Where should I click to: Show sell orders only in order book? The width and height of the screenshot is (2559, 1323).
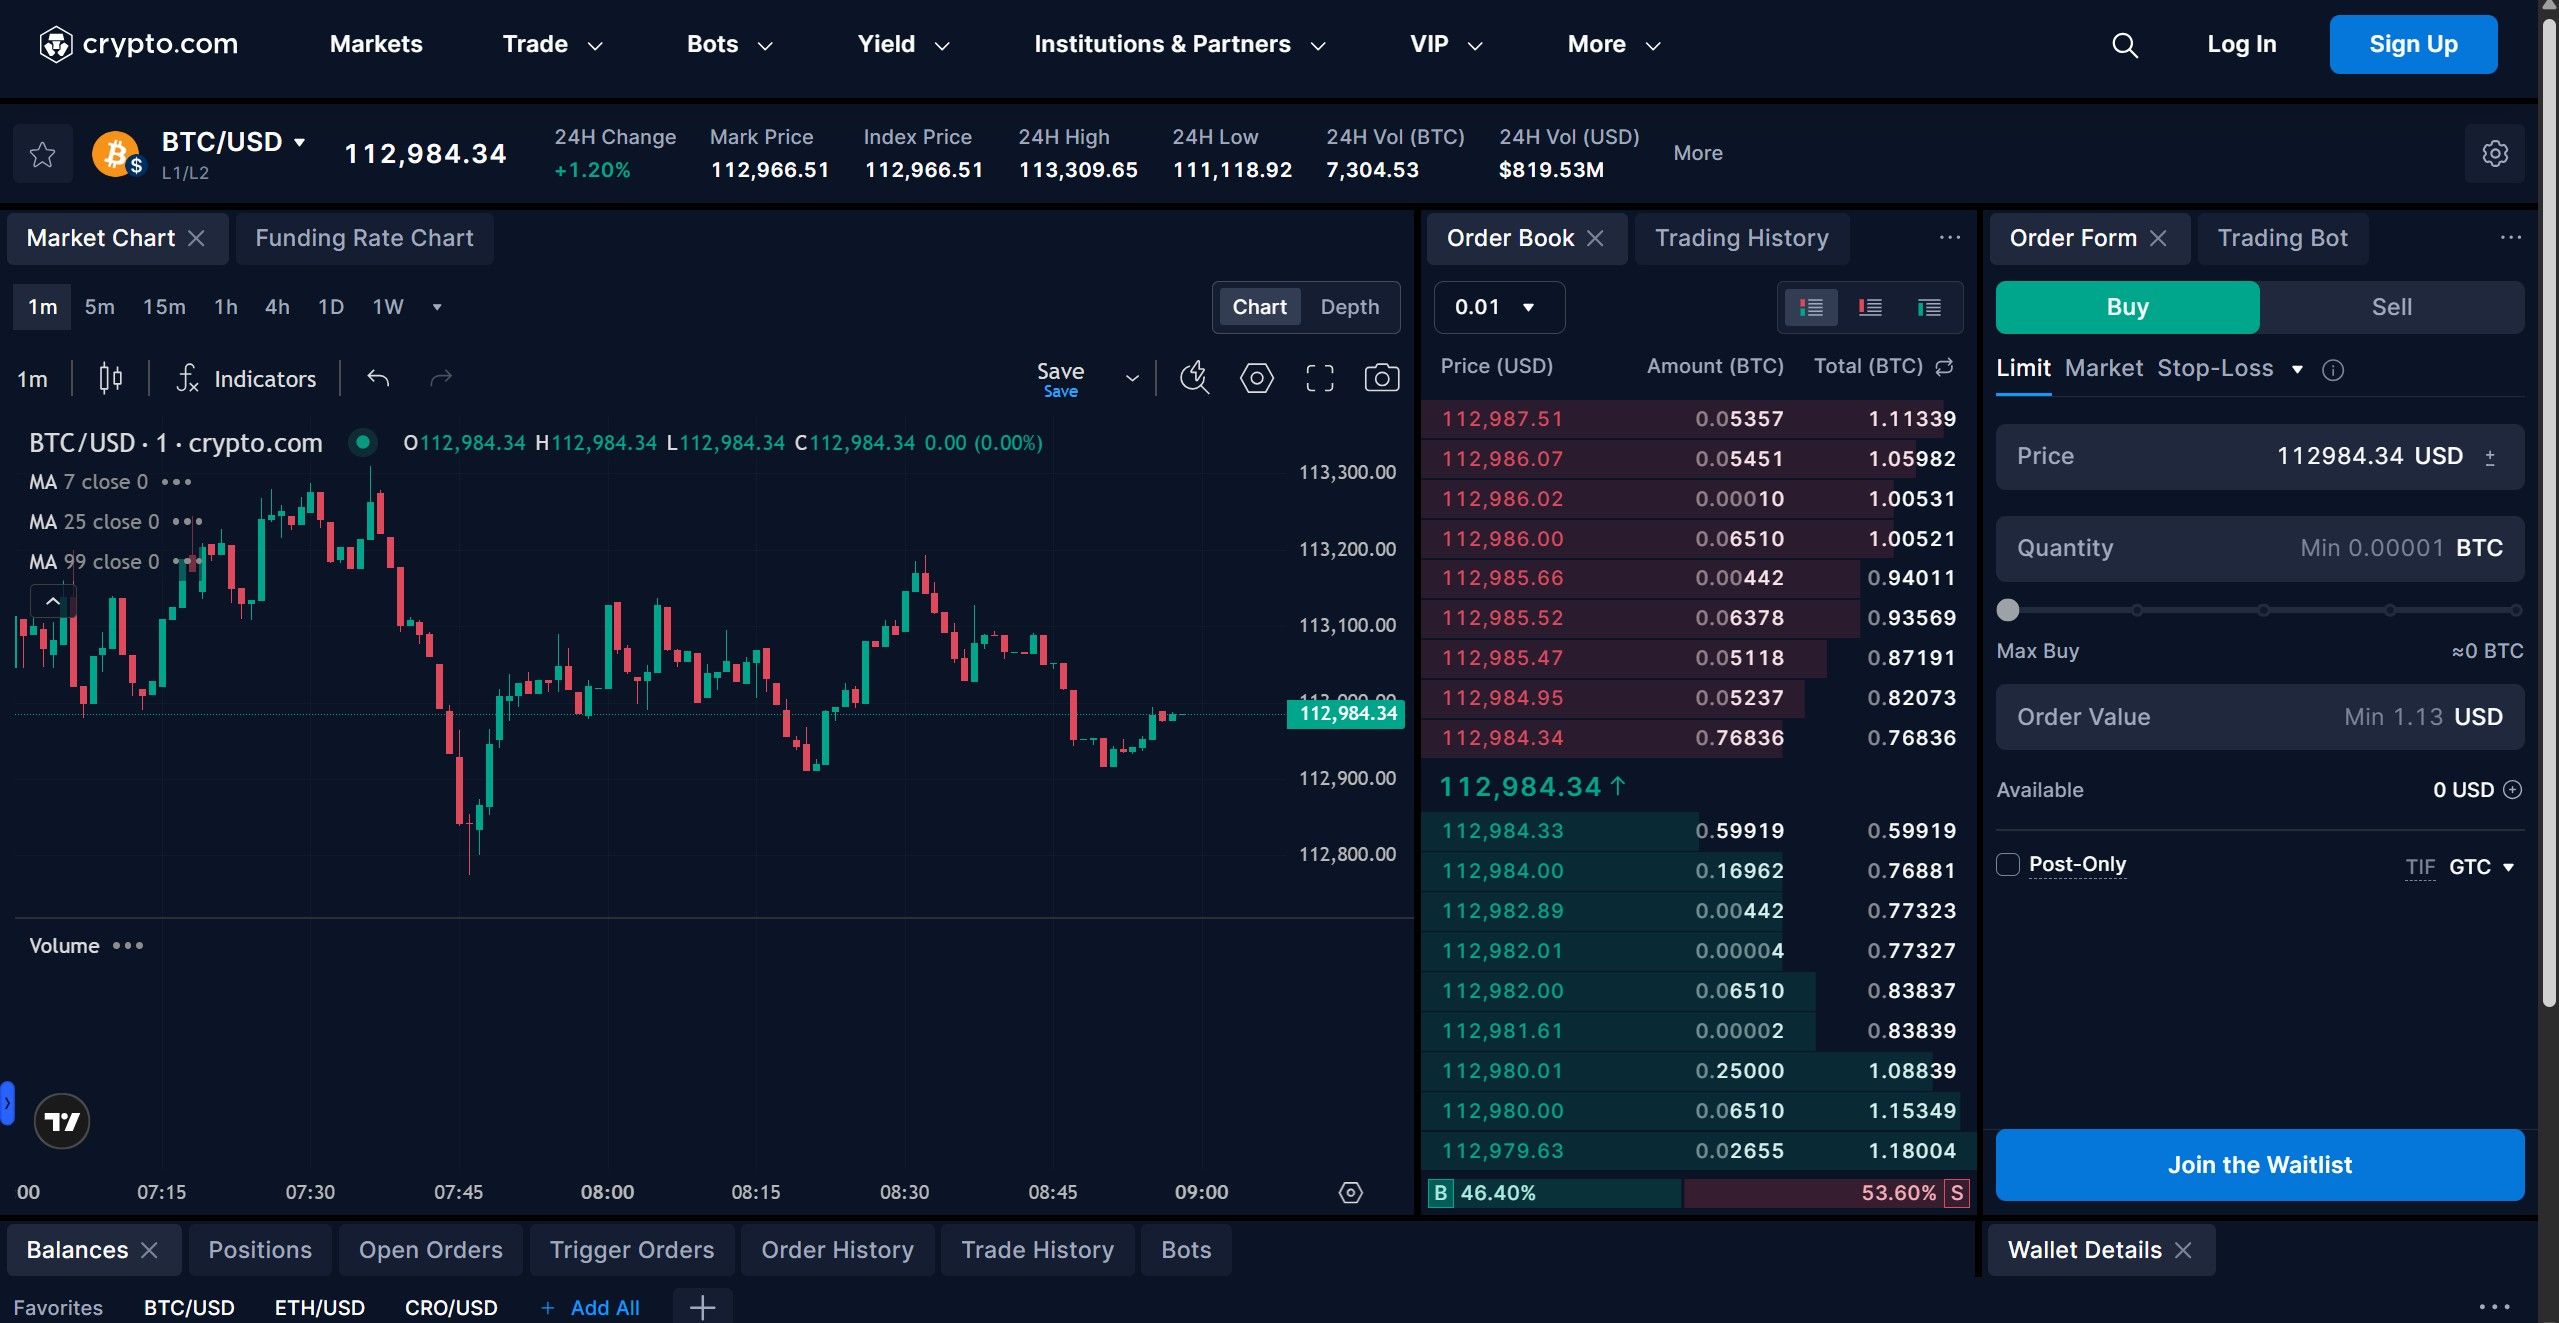tap(1869, 307)
